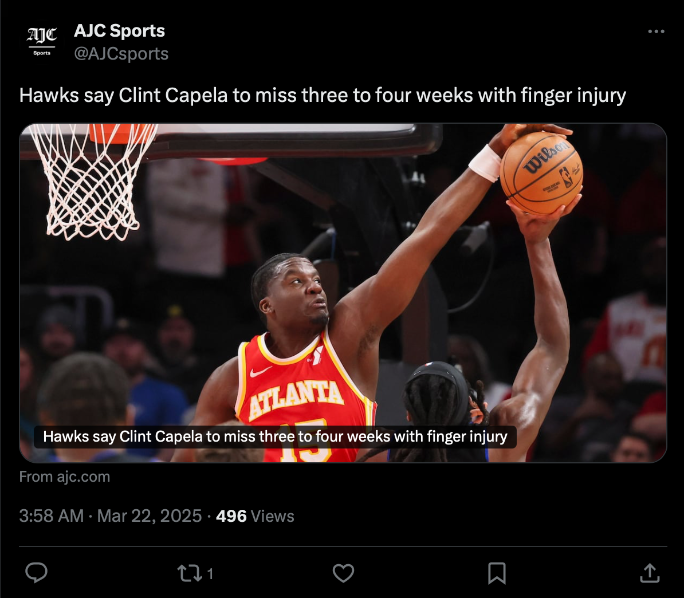View the 496 Views count
Image resolution: width=684 pixels, height=598 pixels.
point(255,516)
